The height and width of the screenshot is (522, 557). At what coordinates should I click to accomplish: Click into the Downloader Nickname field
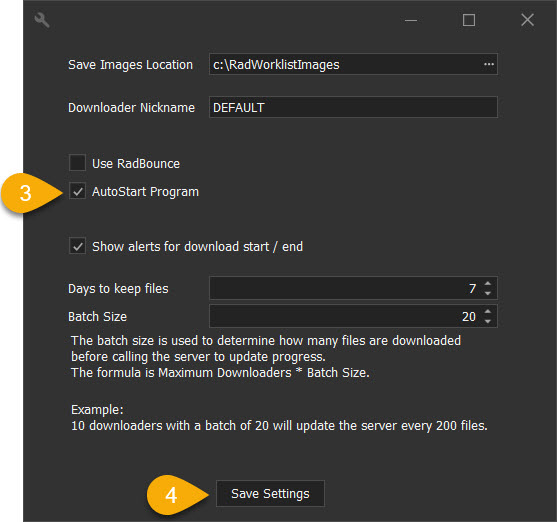tap(353, 107)
